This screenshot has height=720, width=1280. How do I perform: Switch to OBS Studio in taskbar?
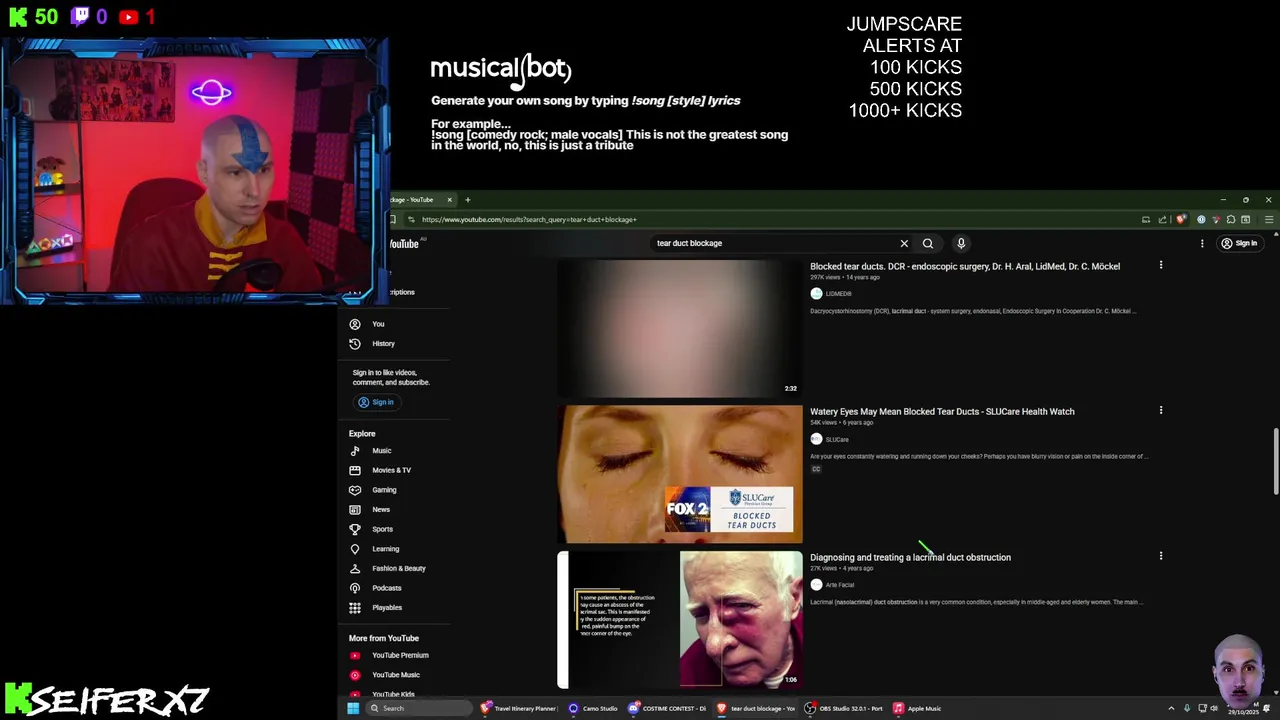click(844, 708)
